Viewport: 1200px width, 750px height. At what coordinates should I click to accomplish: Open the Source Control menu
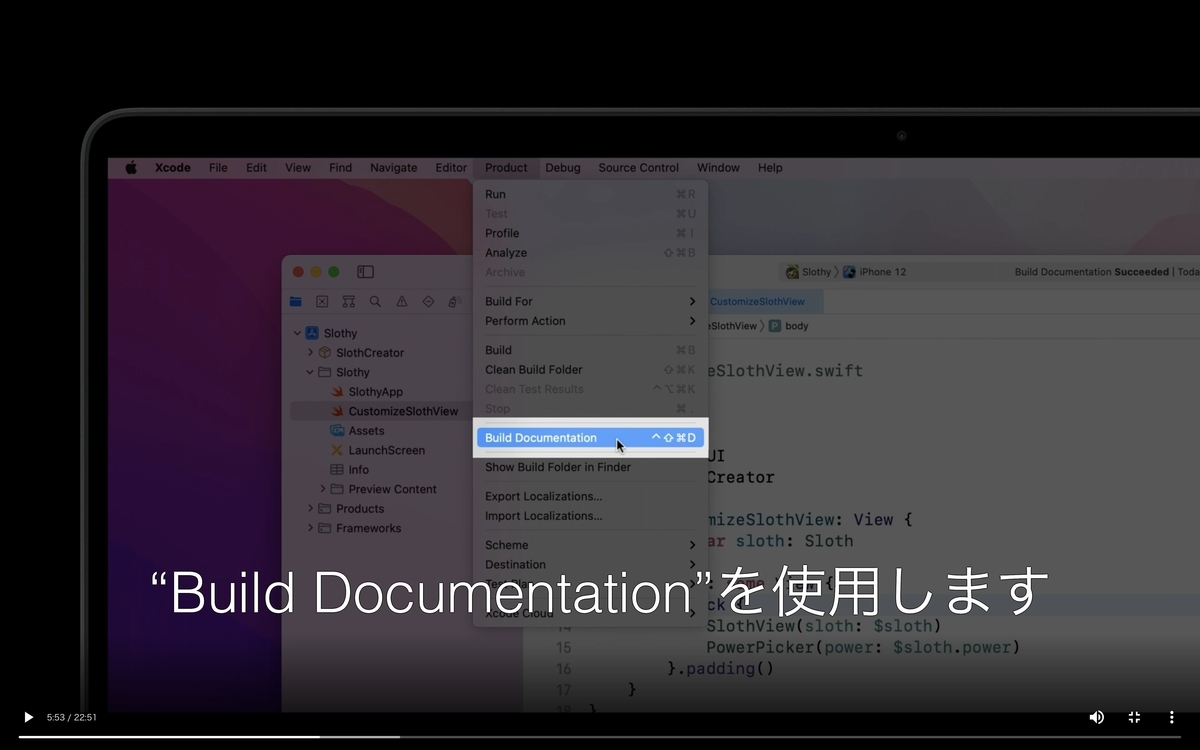pos(638,168)
